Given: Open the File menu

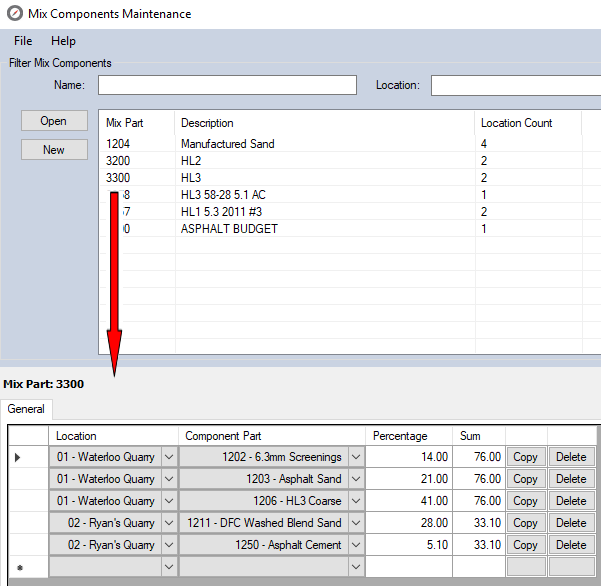Looking at the screenshot, I should pos(23,41).
